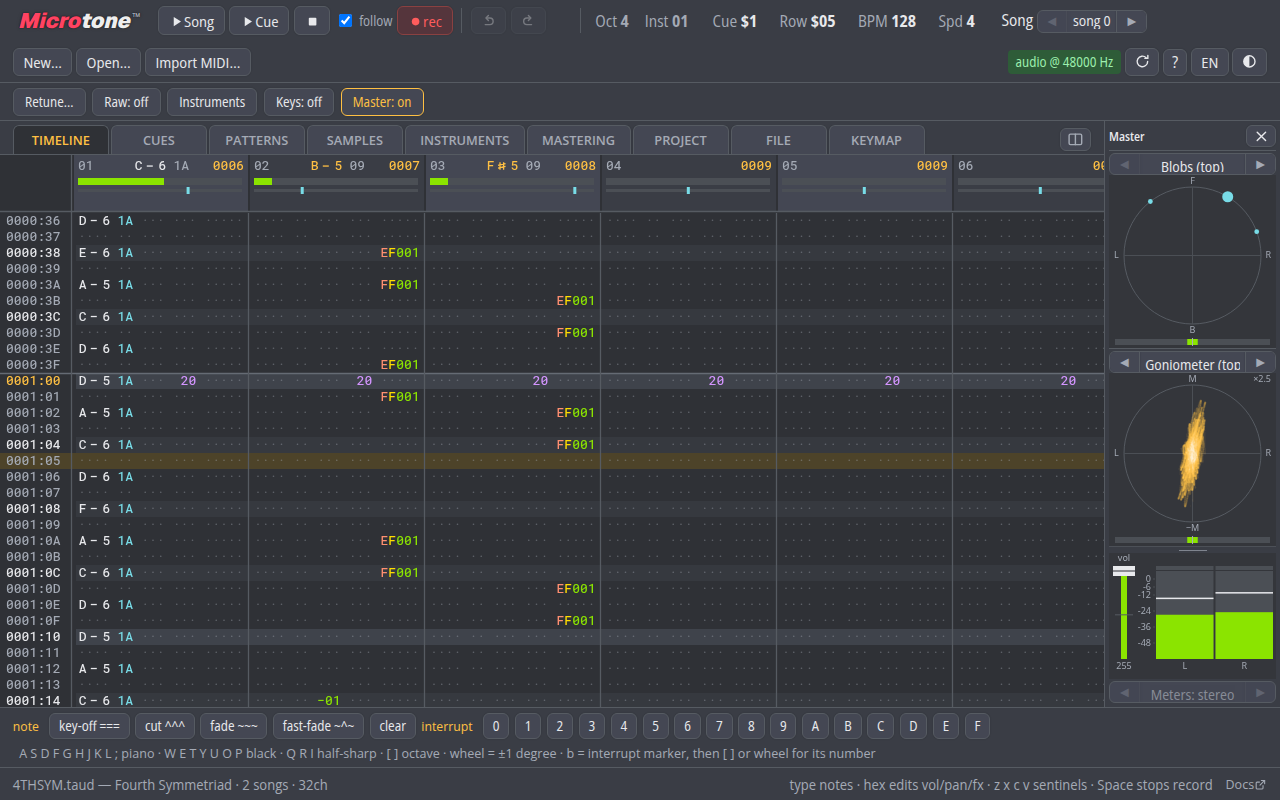Insert cut ^^^ sentinel
The height and width of the screenshot is (800, 1280).
point(165,726)
